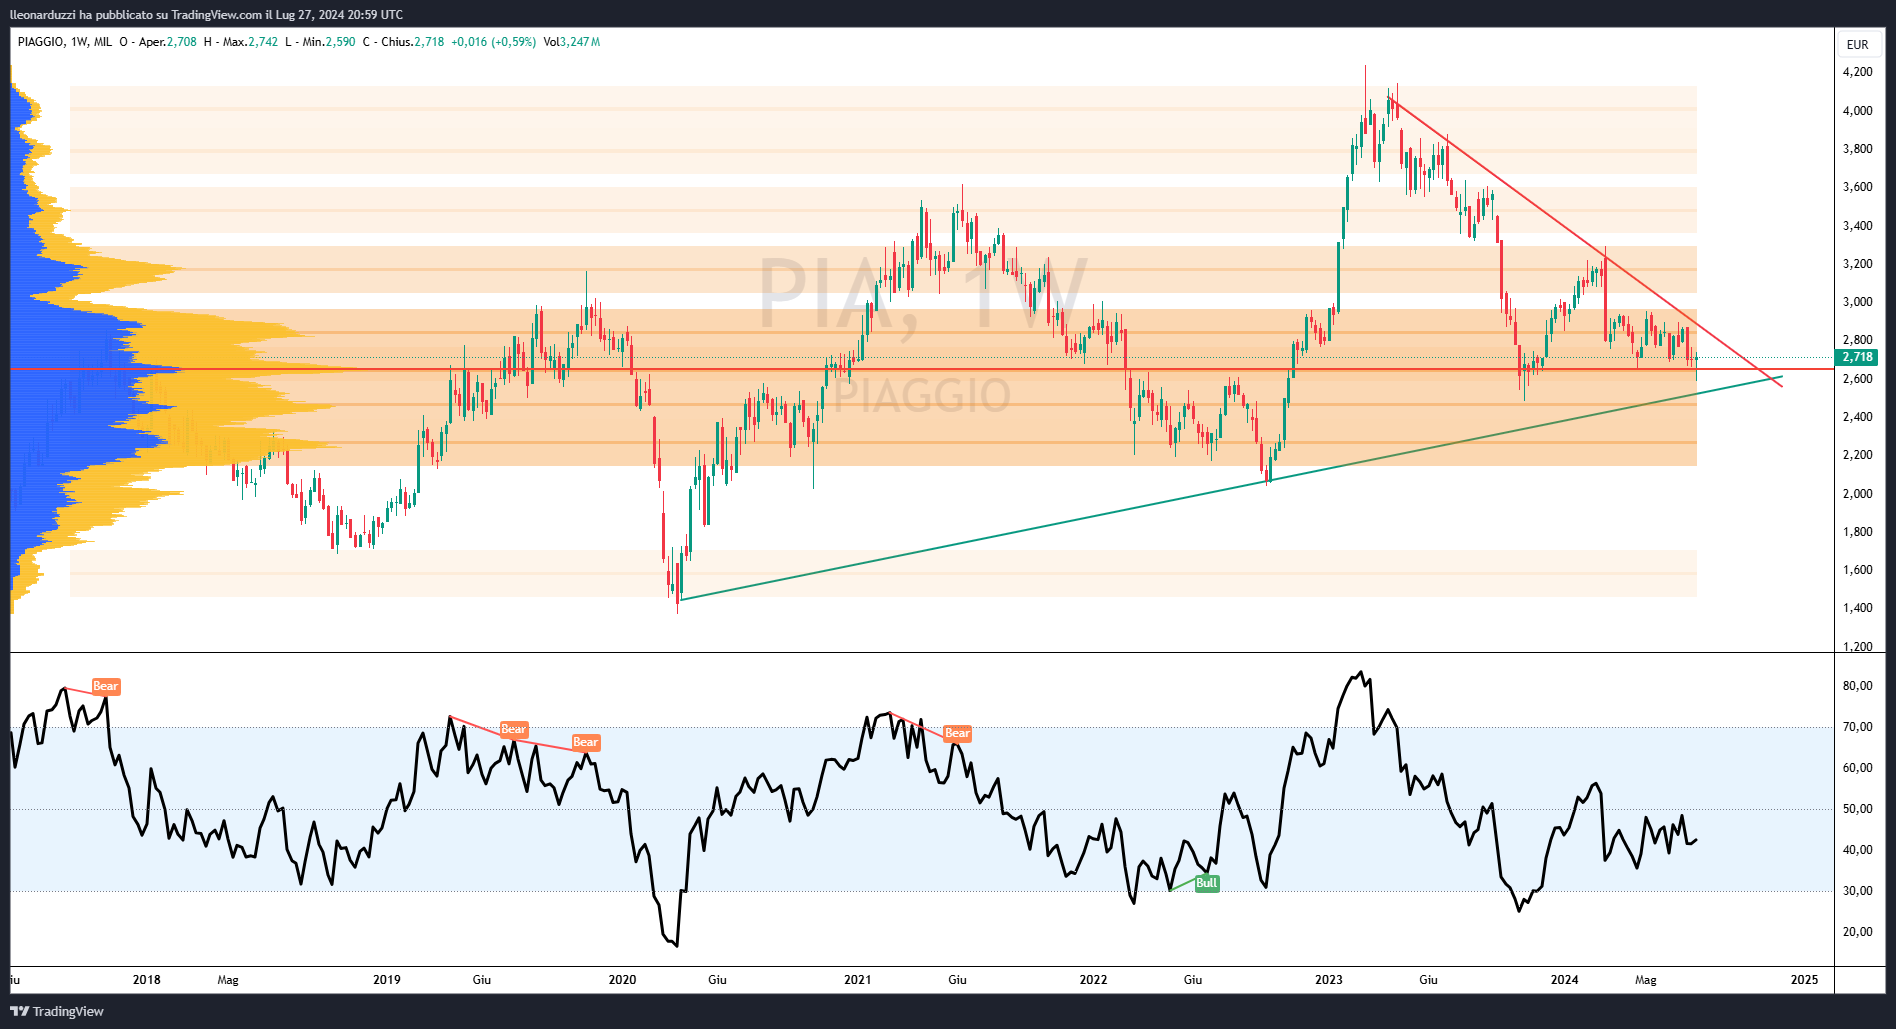Click the 20,00 RSI axis label
This screenshot has height=1029, width=1896.
point(1858,932)
